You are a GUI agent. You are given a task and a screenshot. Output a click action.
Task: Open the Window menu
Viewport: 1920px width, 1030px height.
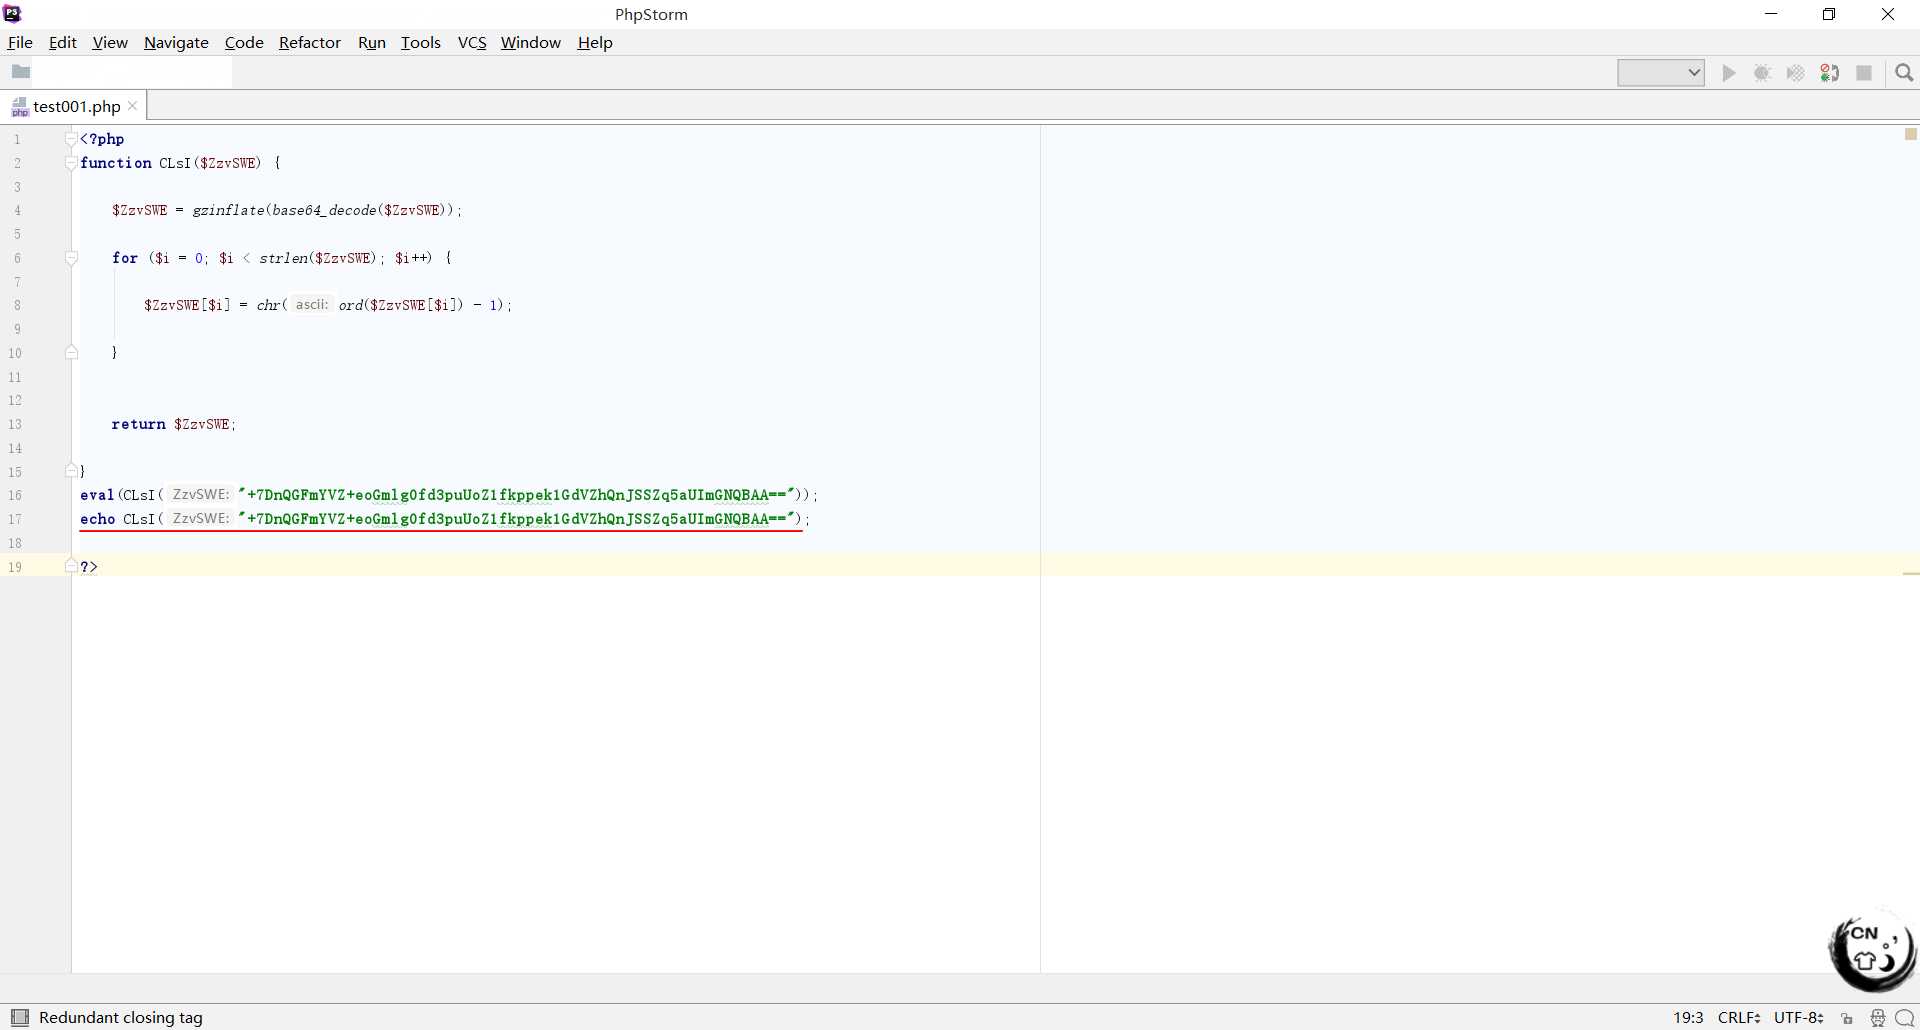531,42
